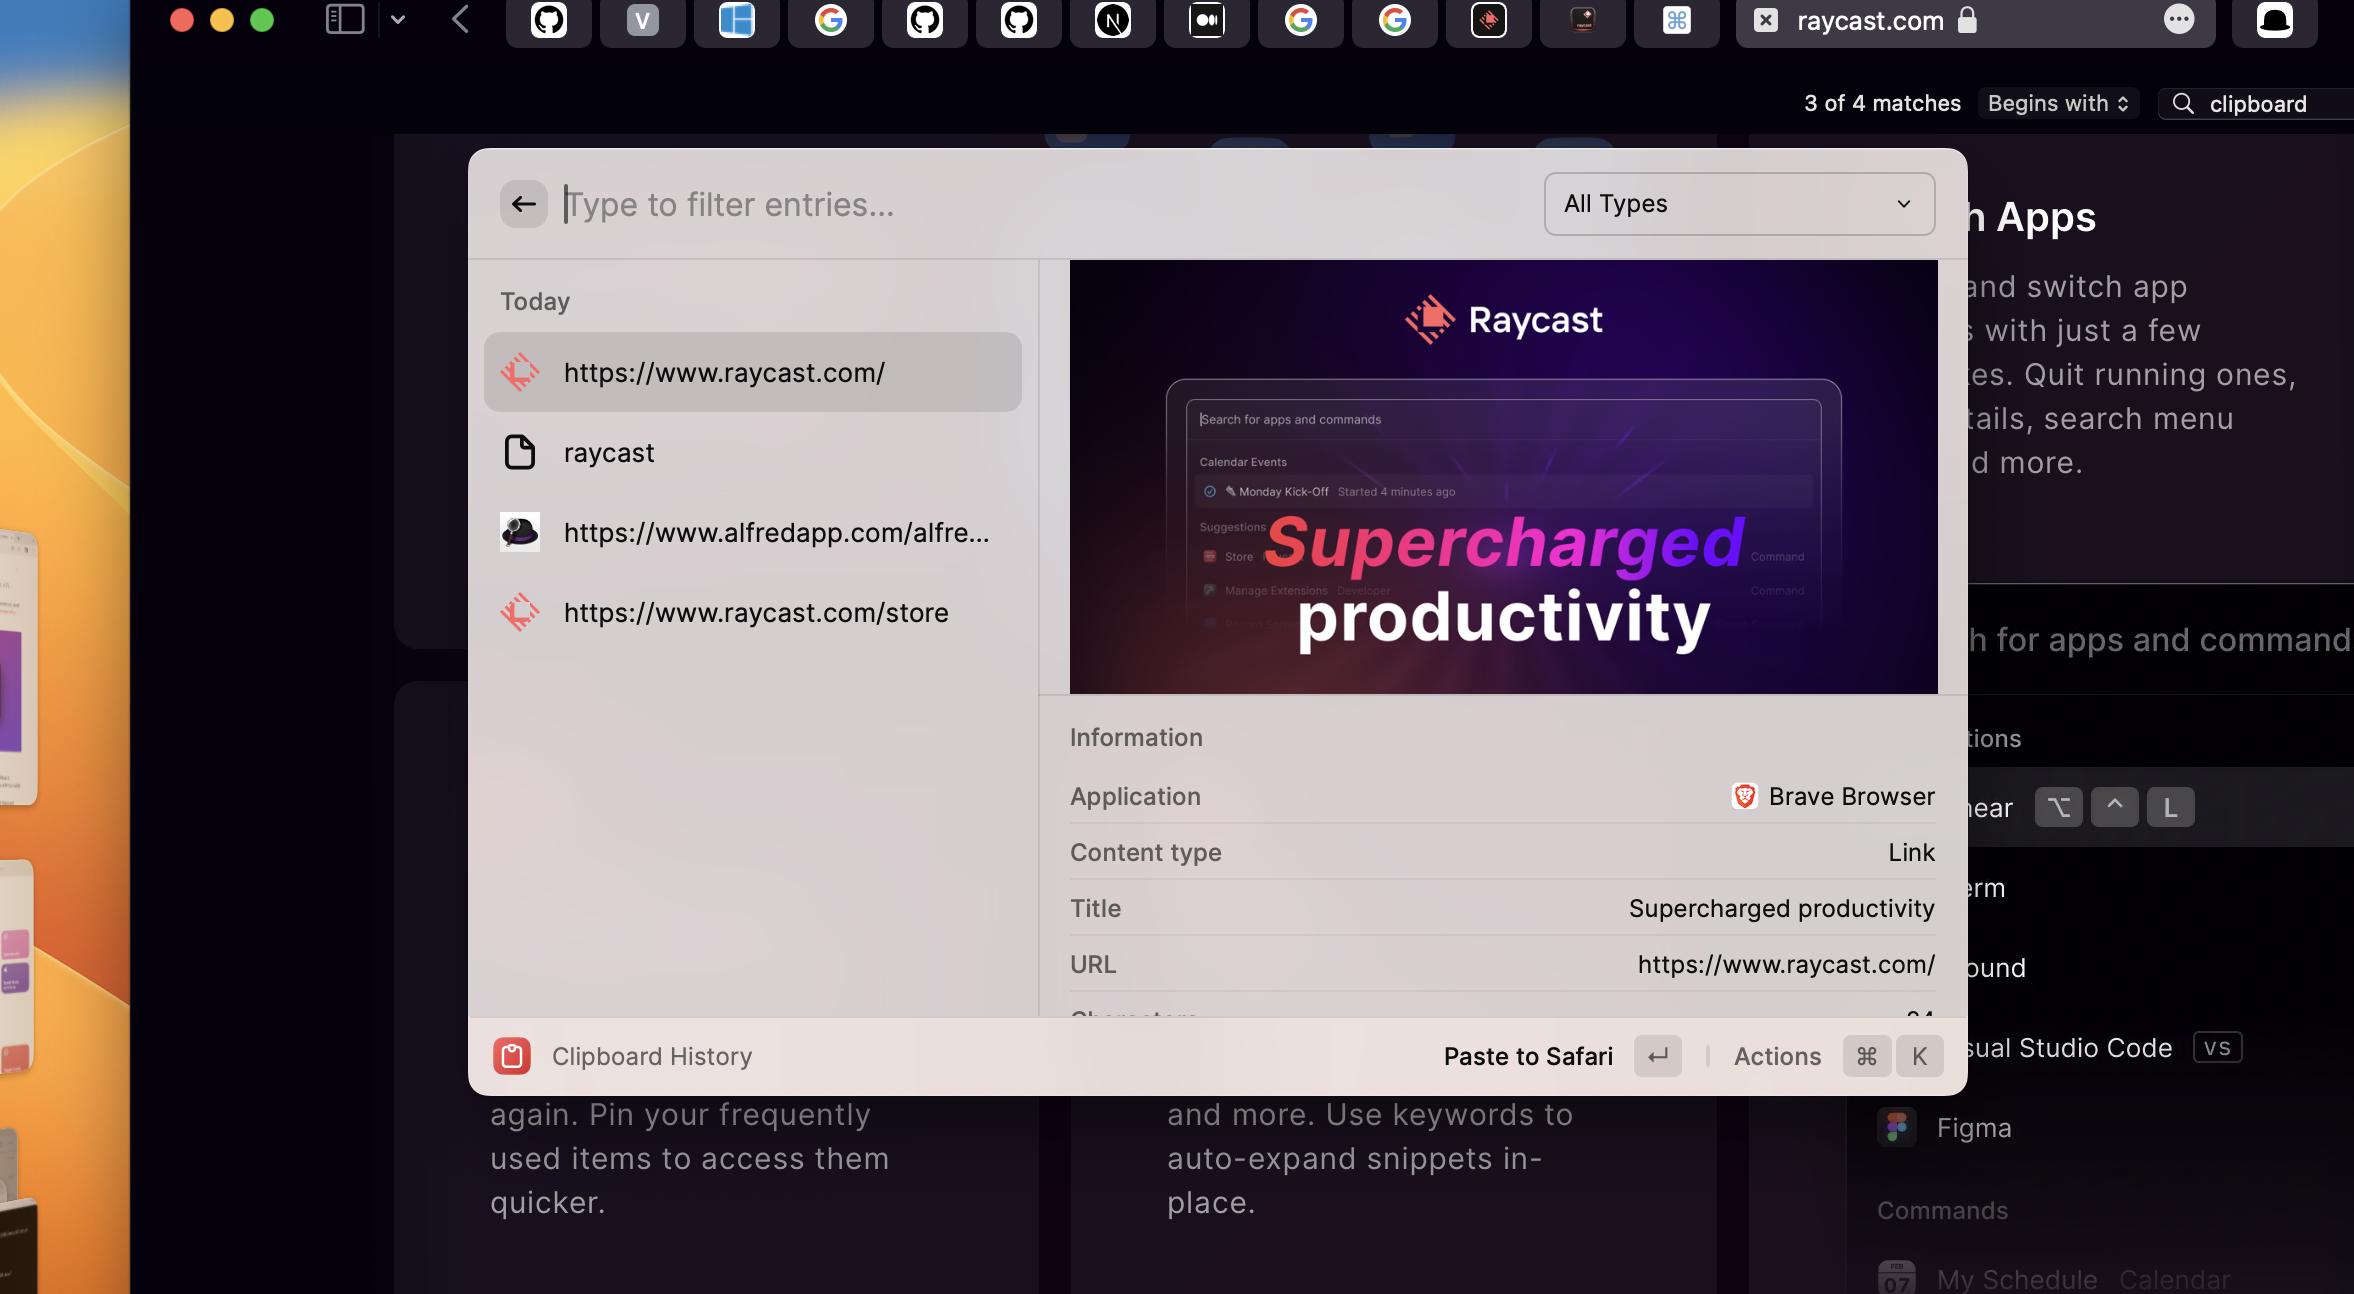Click the URL value https://www.raycast.com/
2354x1294 pixels.
pos(1786,964)
